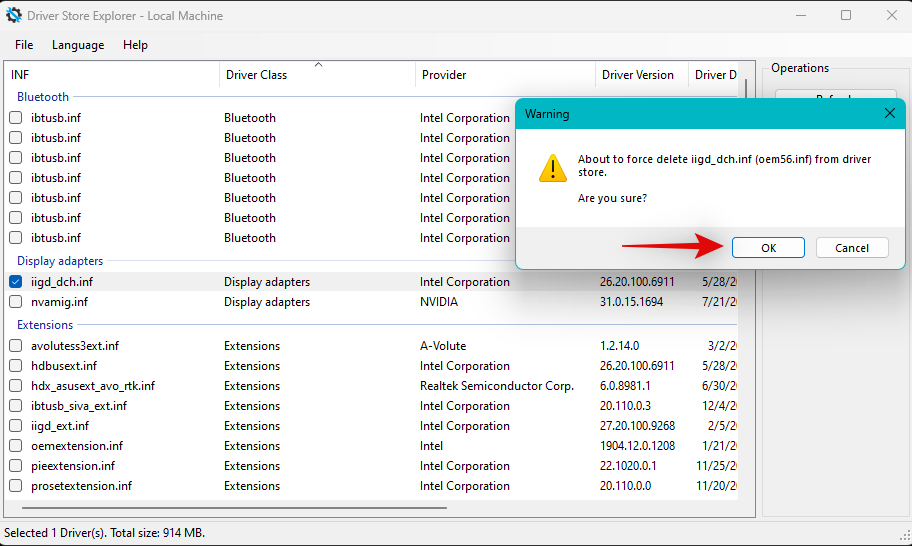
Task: Click the Realtek Semiconductor Corp. provider cell
Action: point(497,386)
